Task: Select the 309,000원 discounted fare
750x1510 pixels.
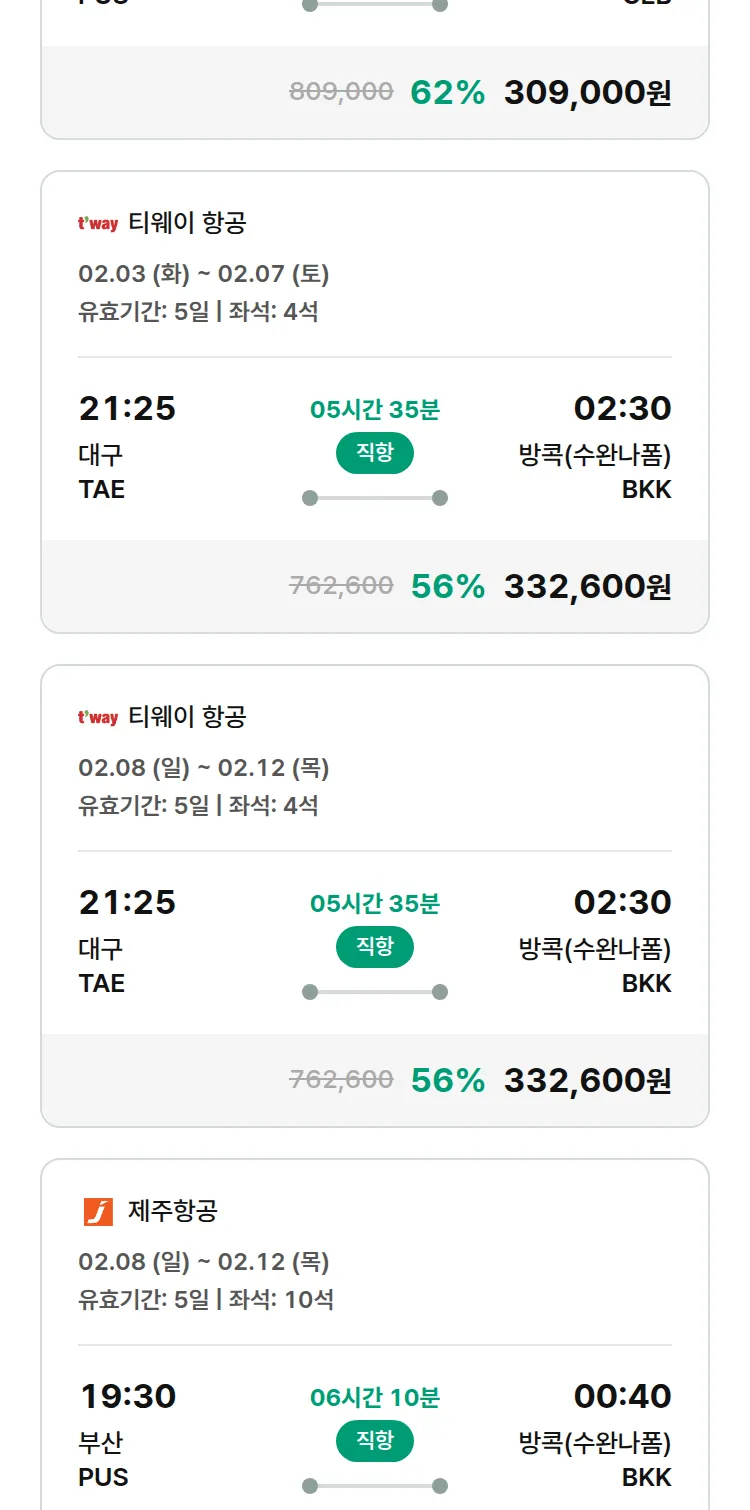Action: [587, 93]
